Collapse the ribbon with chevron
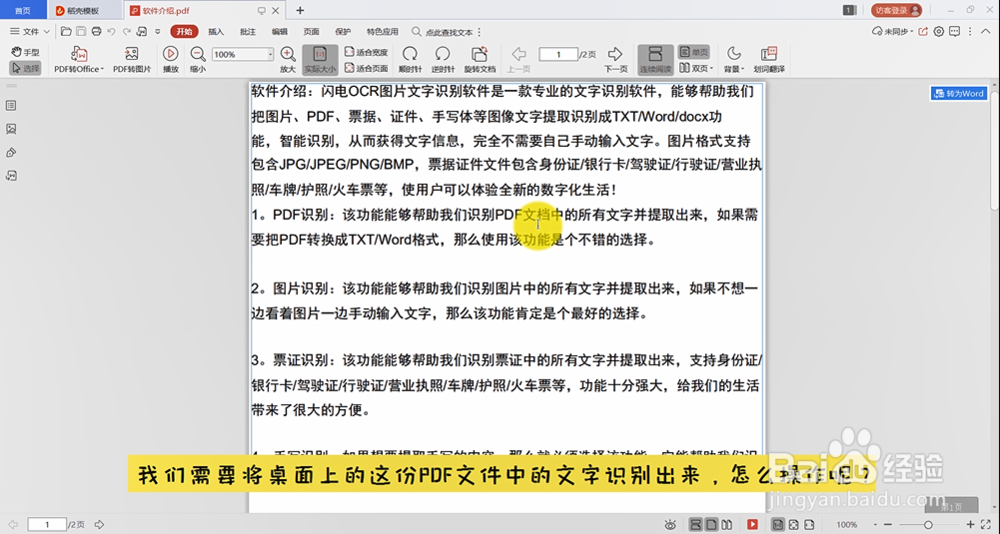Viewport: 1000px width, 534px height. 985,31
